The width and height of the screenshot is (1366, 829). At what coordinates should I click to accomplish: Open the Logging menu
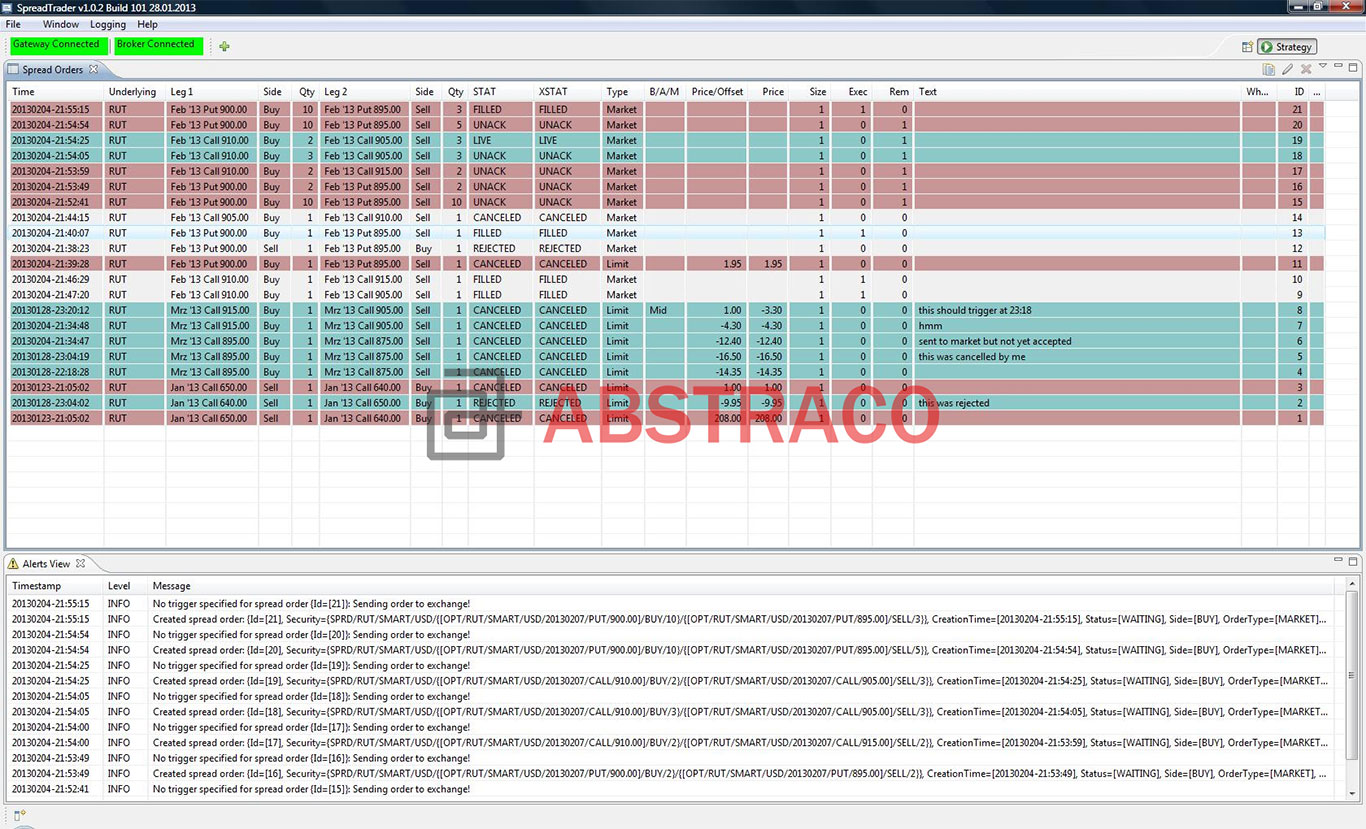[x=107, y=24]
